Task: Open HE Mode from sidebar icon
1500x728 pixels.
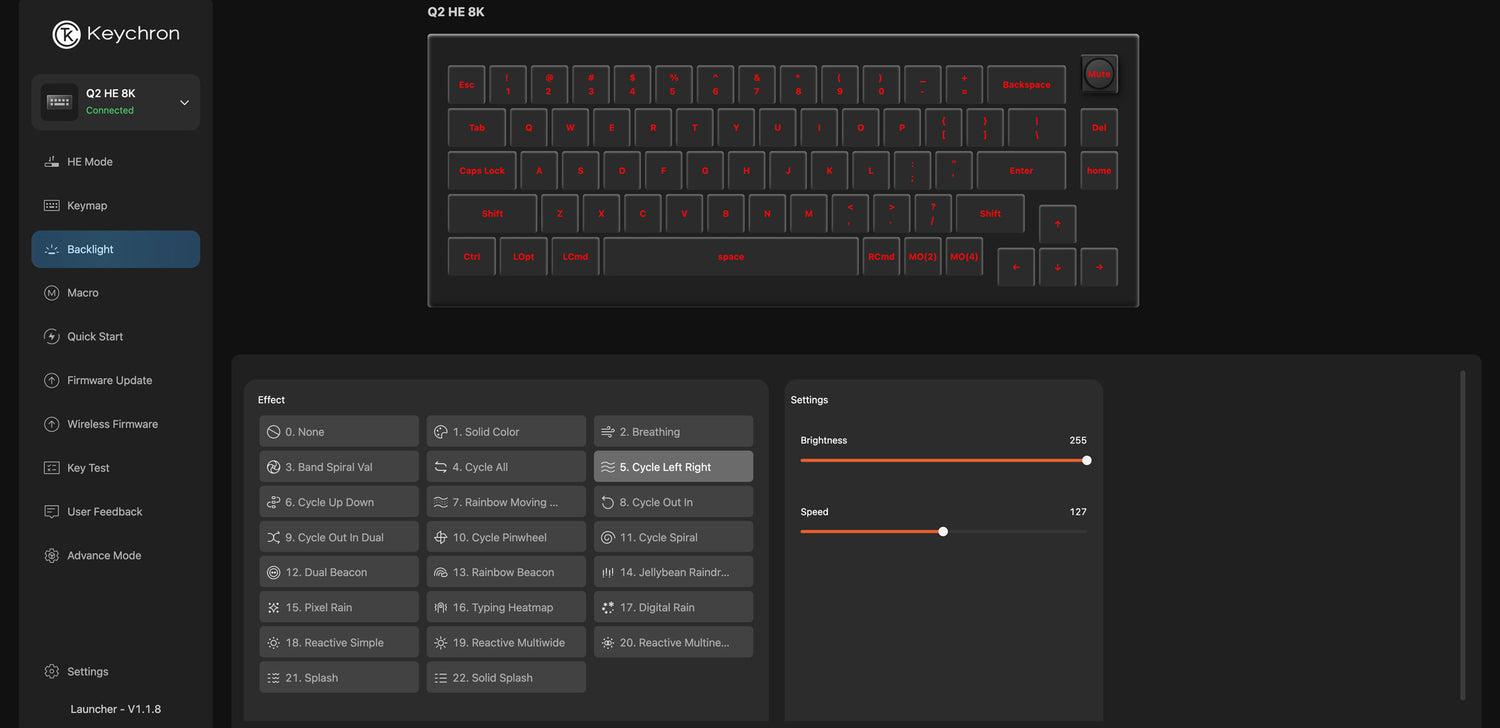Action: pyautogui.click(x=52, y=162)
